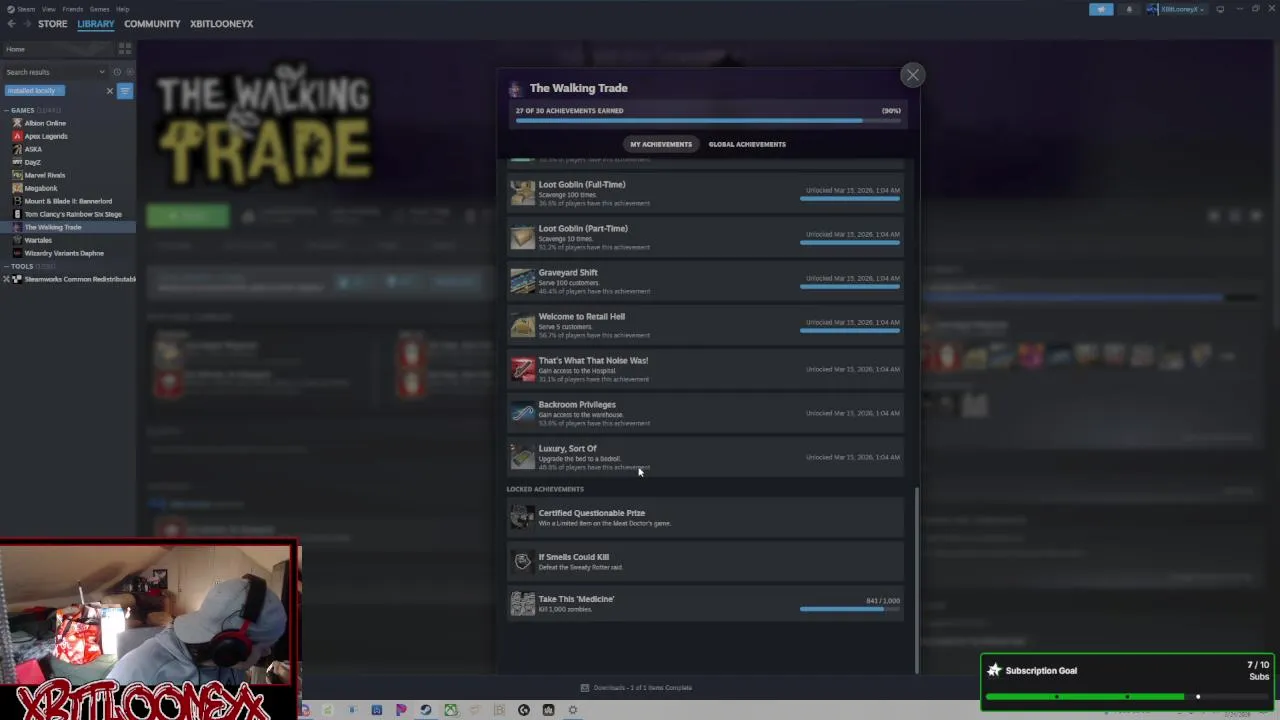Click the Luxury, Sort Of achievement icon
1280x720 pixels.
pyautogui.click(x=522, y=456)
